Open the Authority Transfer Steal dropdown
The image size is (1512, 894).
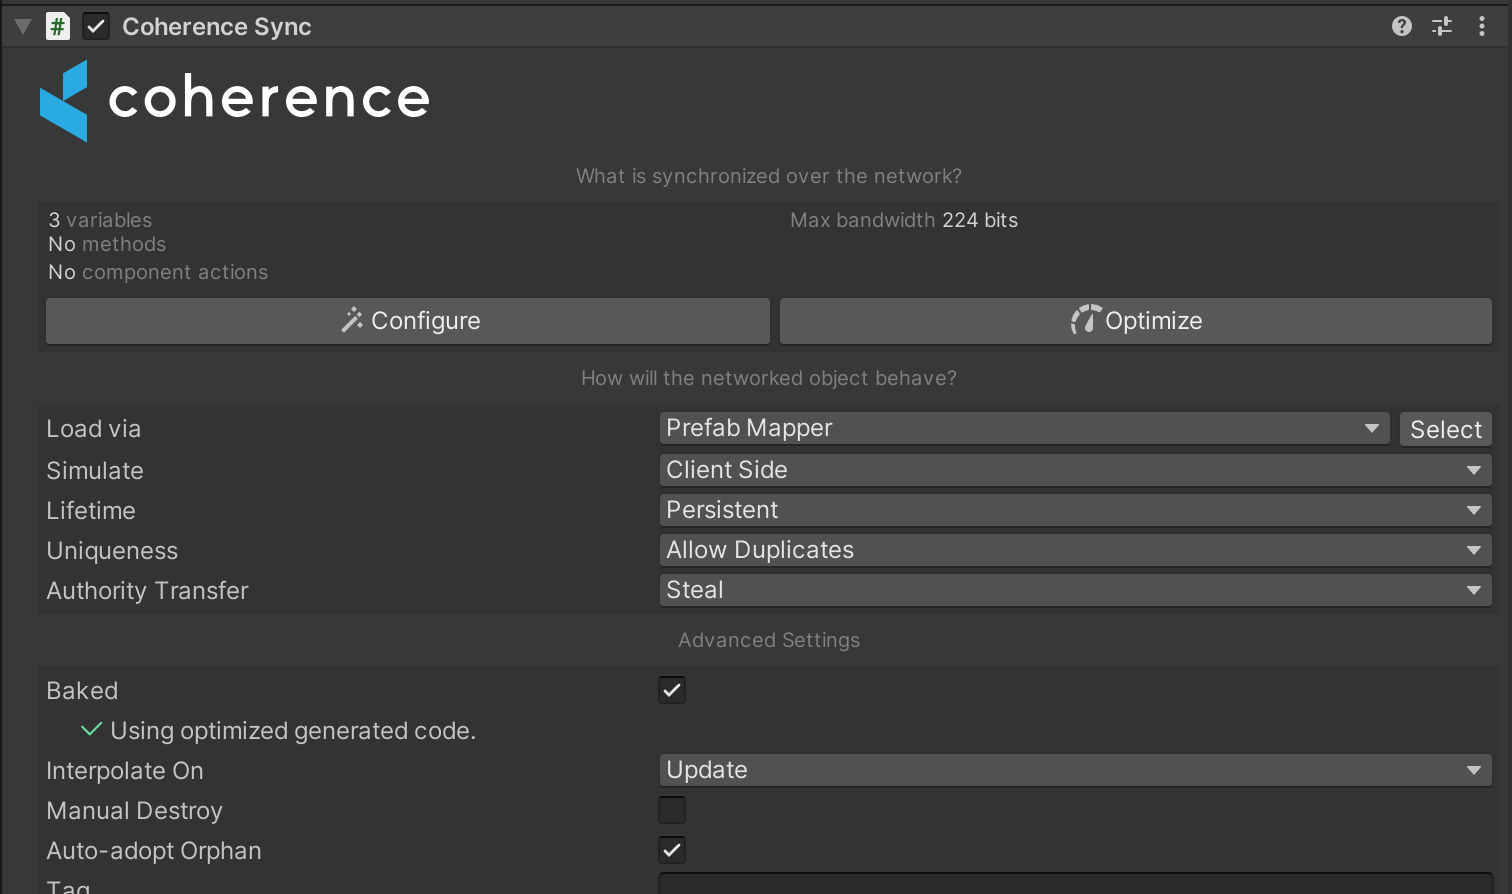pos(1074,590)
